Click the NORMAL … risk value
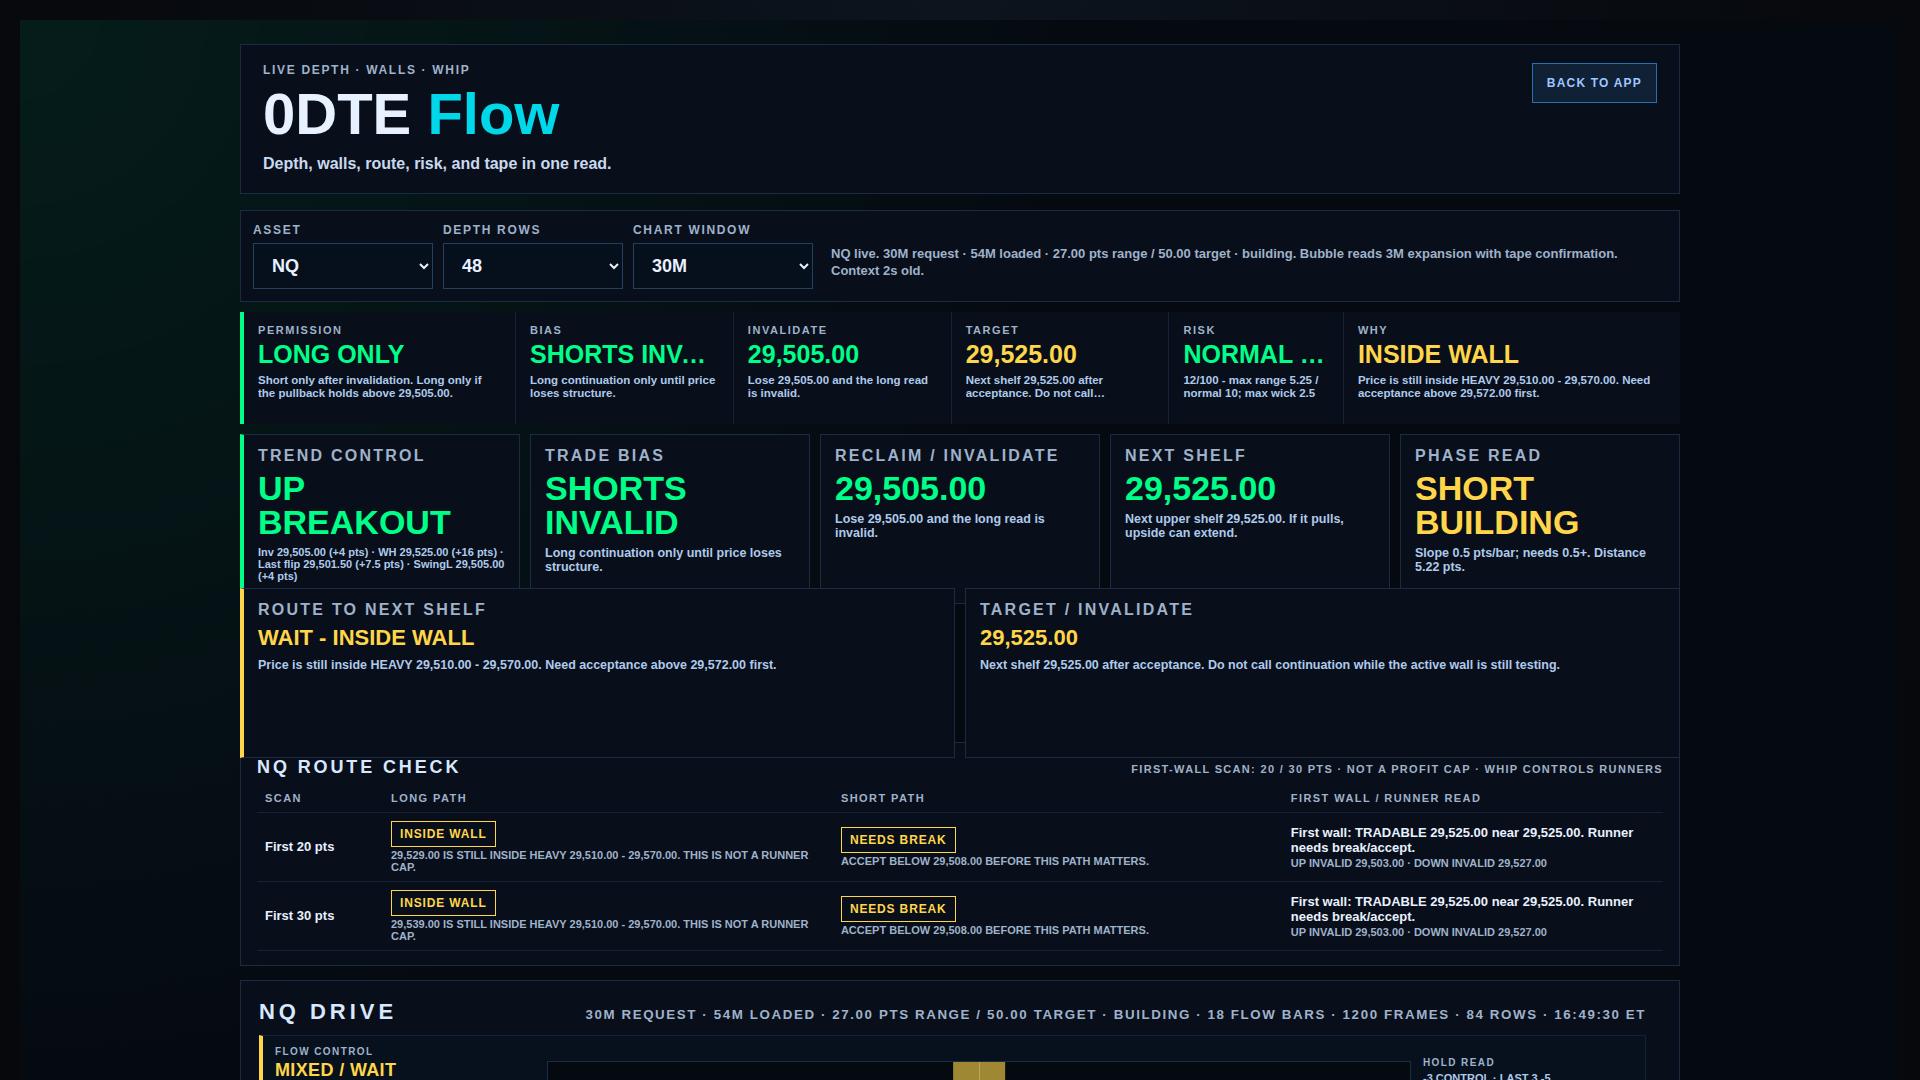 pyautogui.click(x=1253, y=355)
